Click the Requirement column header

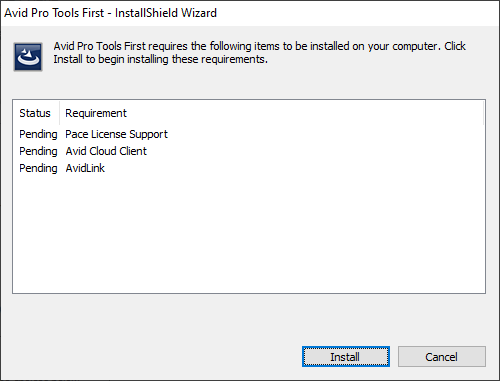click(x=96, y=113)
